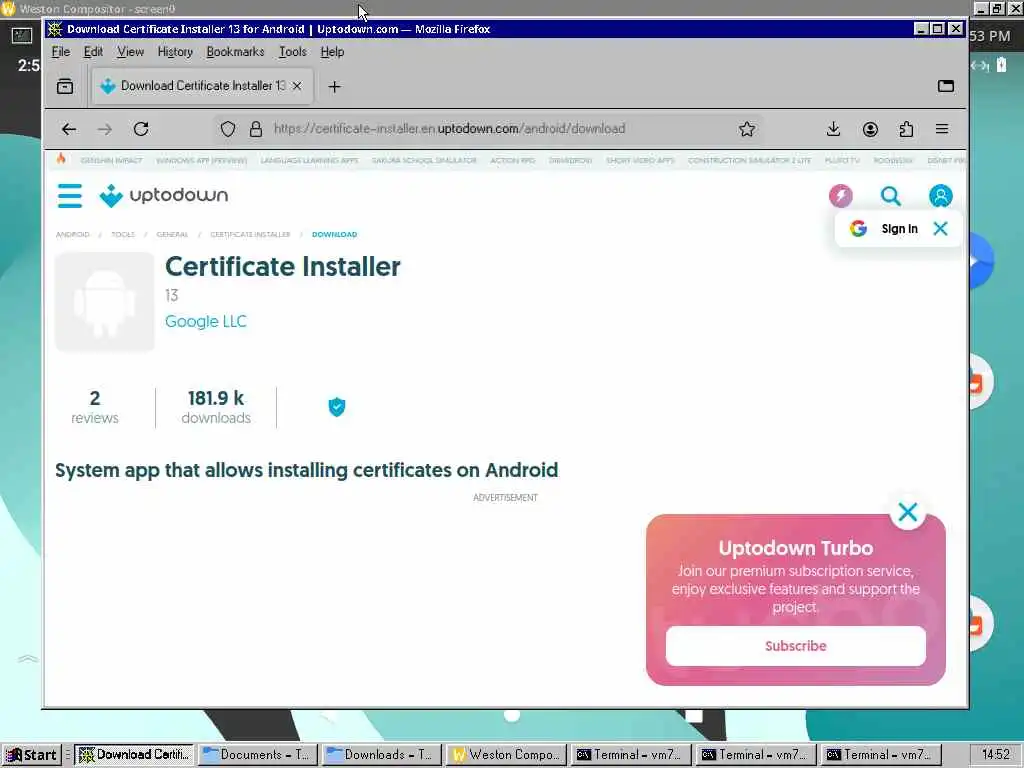
Task: Open the Uptodown site hamburger menu
Action: tap(70, 195)
